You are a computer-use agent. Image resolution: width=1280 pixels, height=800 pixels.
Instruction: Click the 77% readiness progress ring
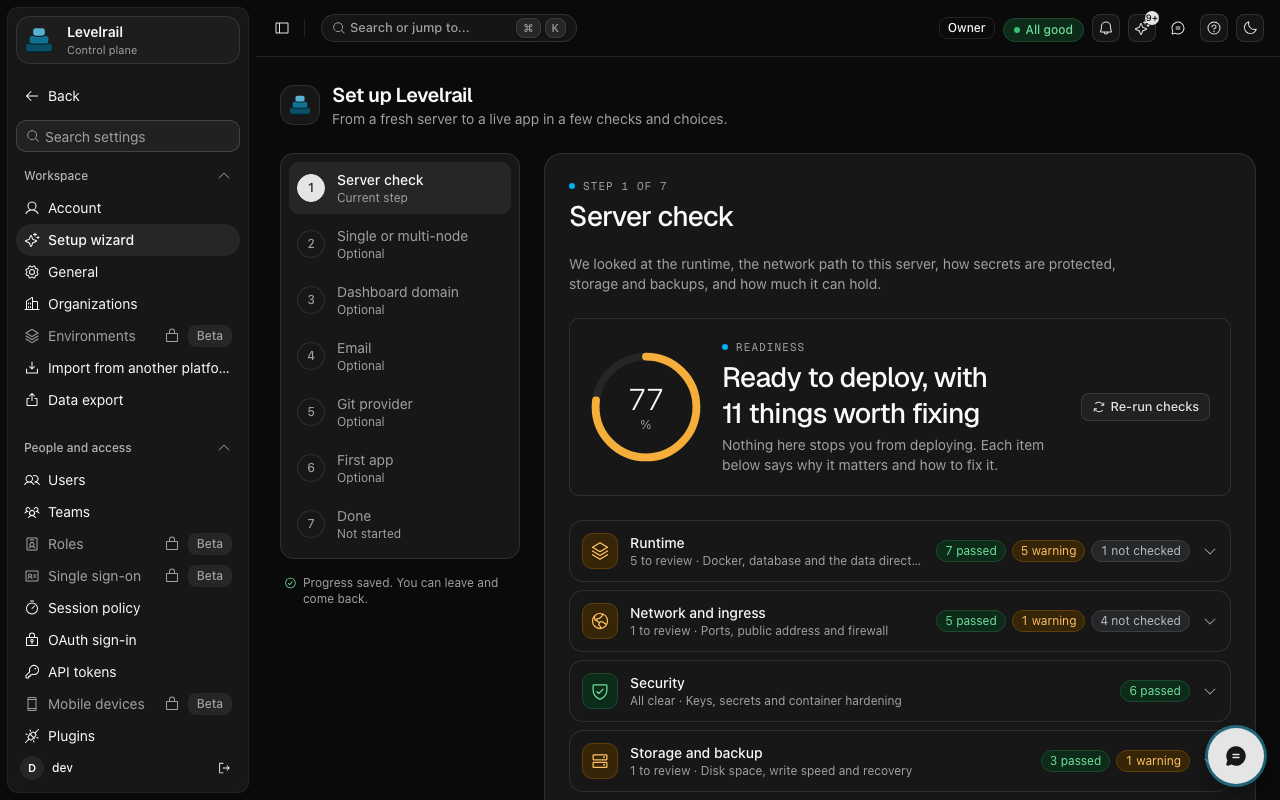pos(646,407)
